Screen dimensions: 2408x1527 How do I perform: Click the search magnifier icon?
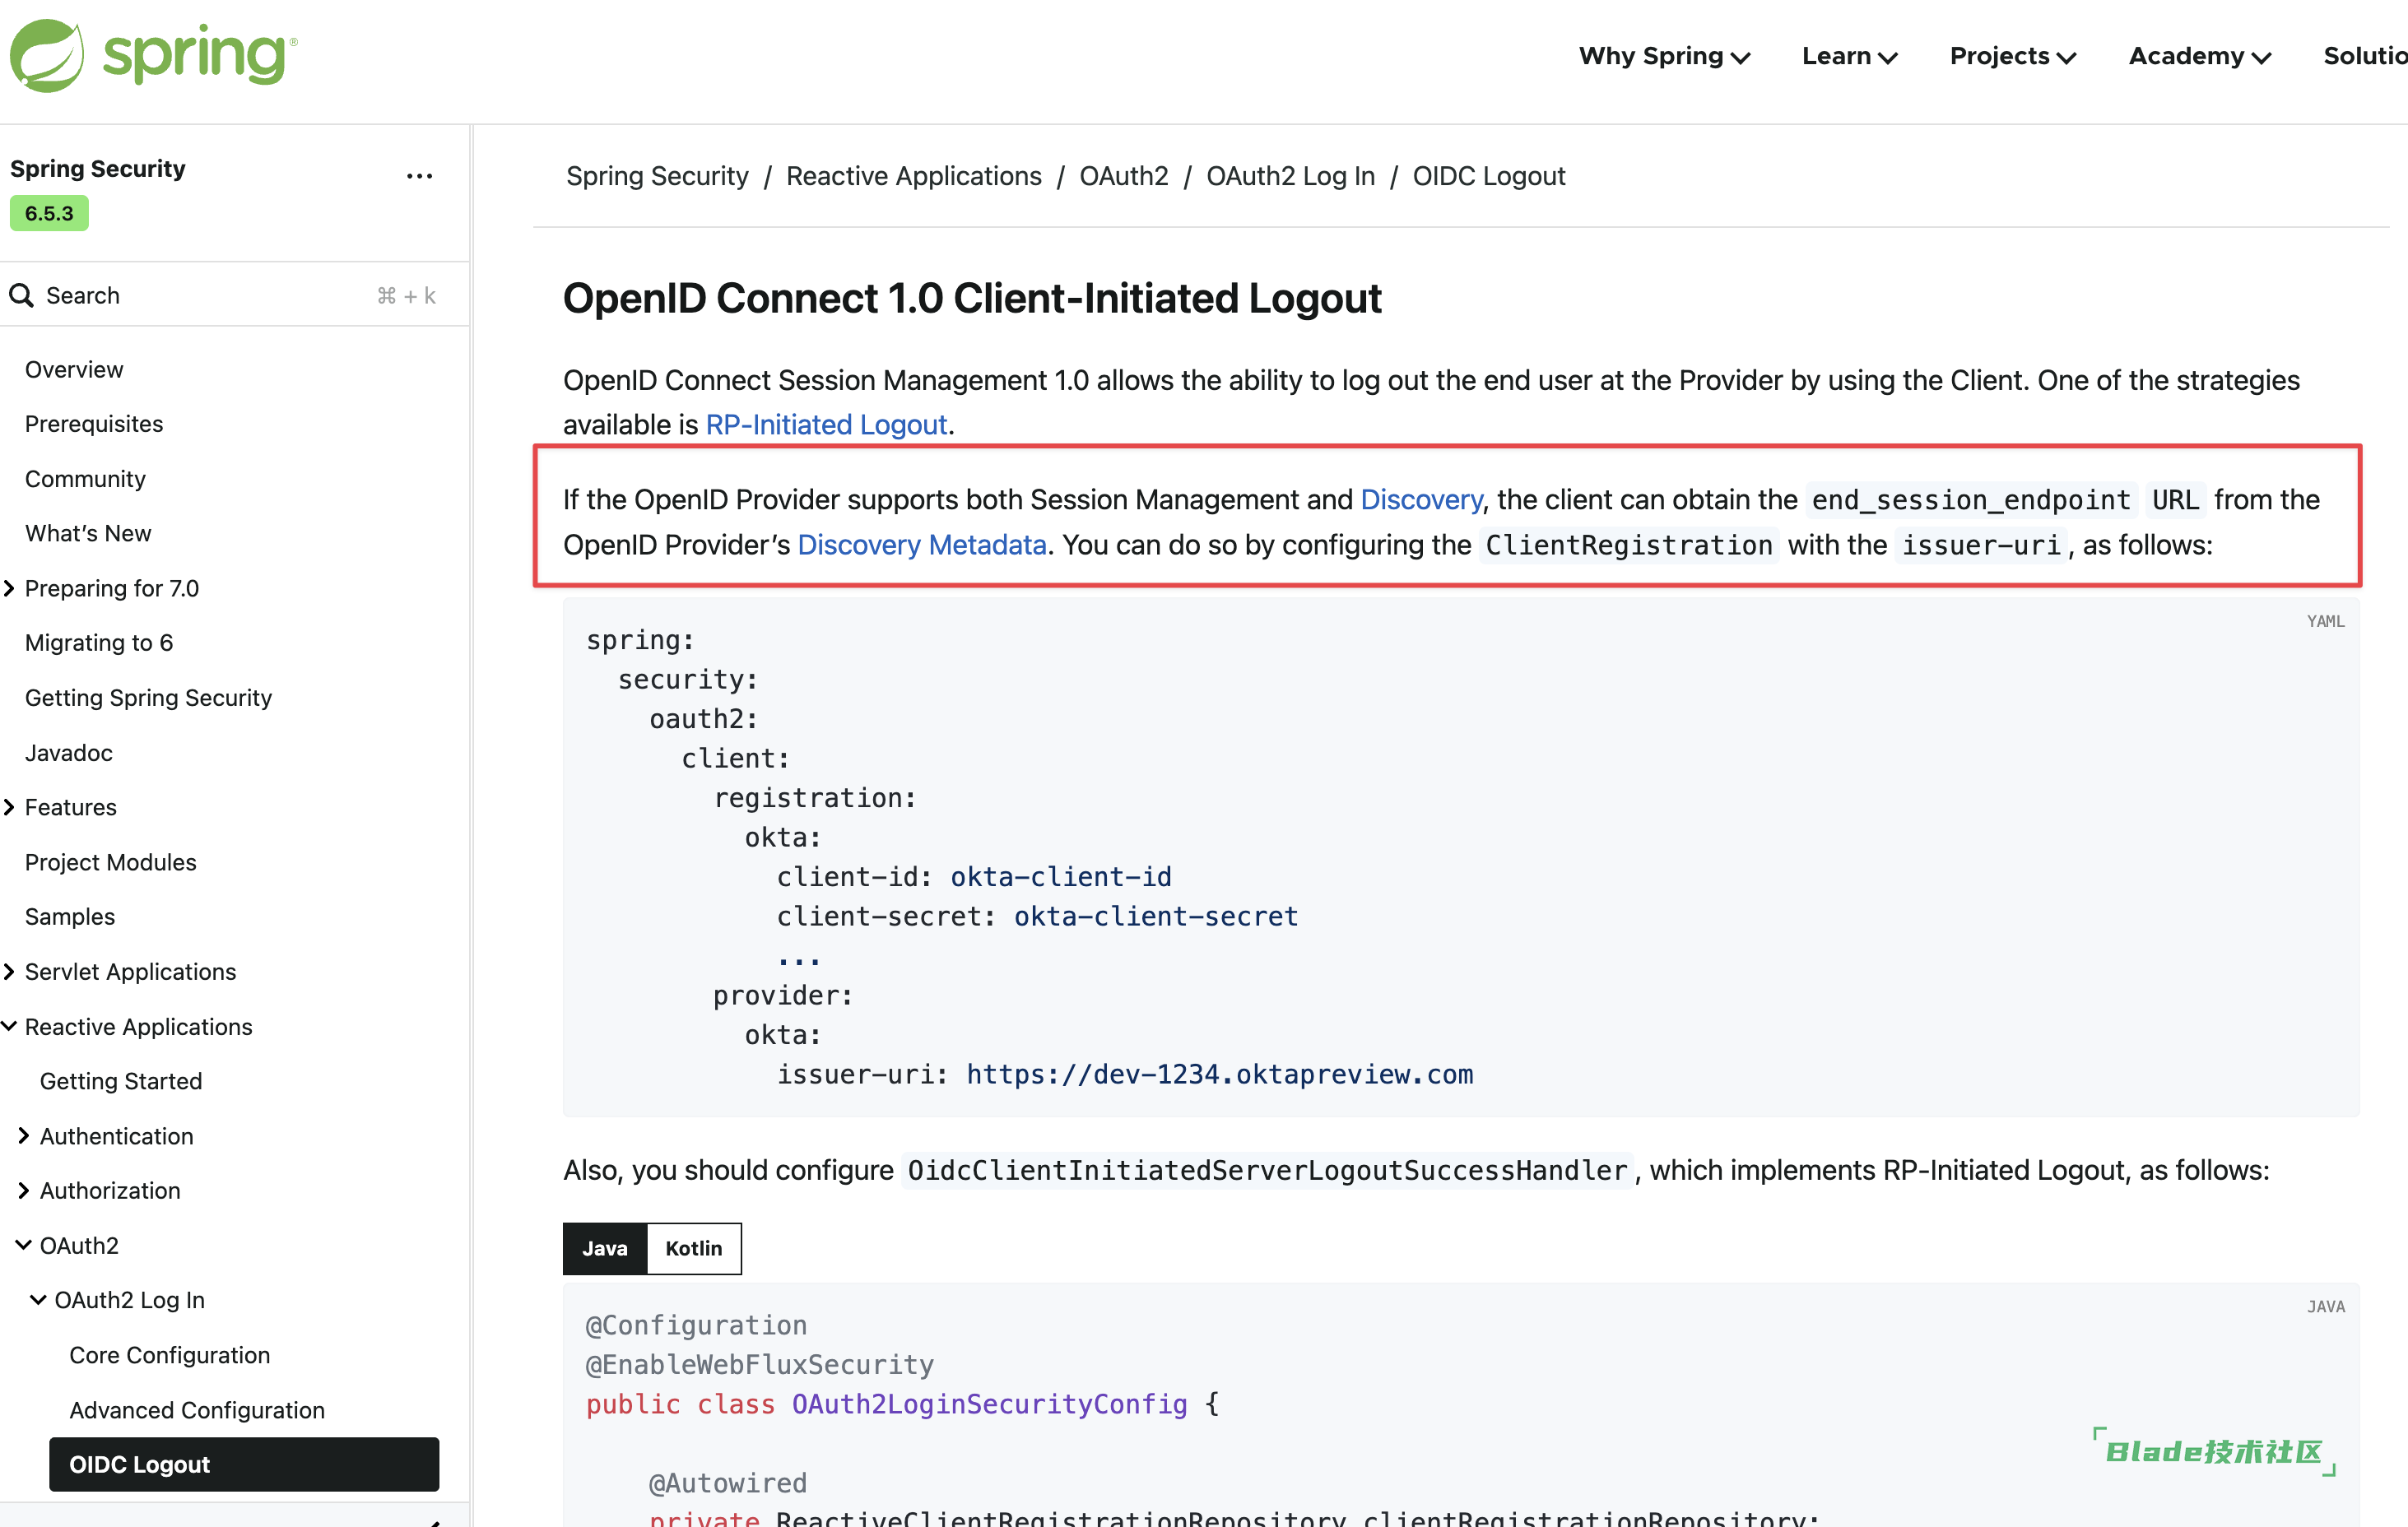point(21,295)
